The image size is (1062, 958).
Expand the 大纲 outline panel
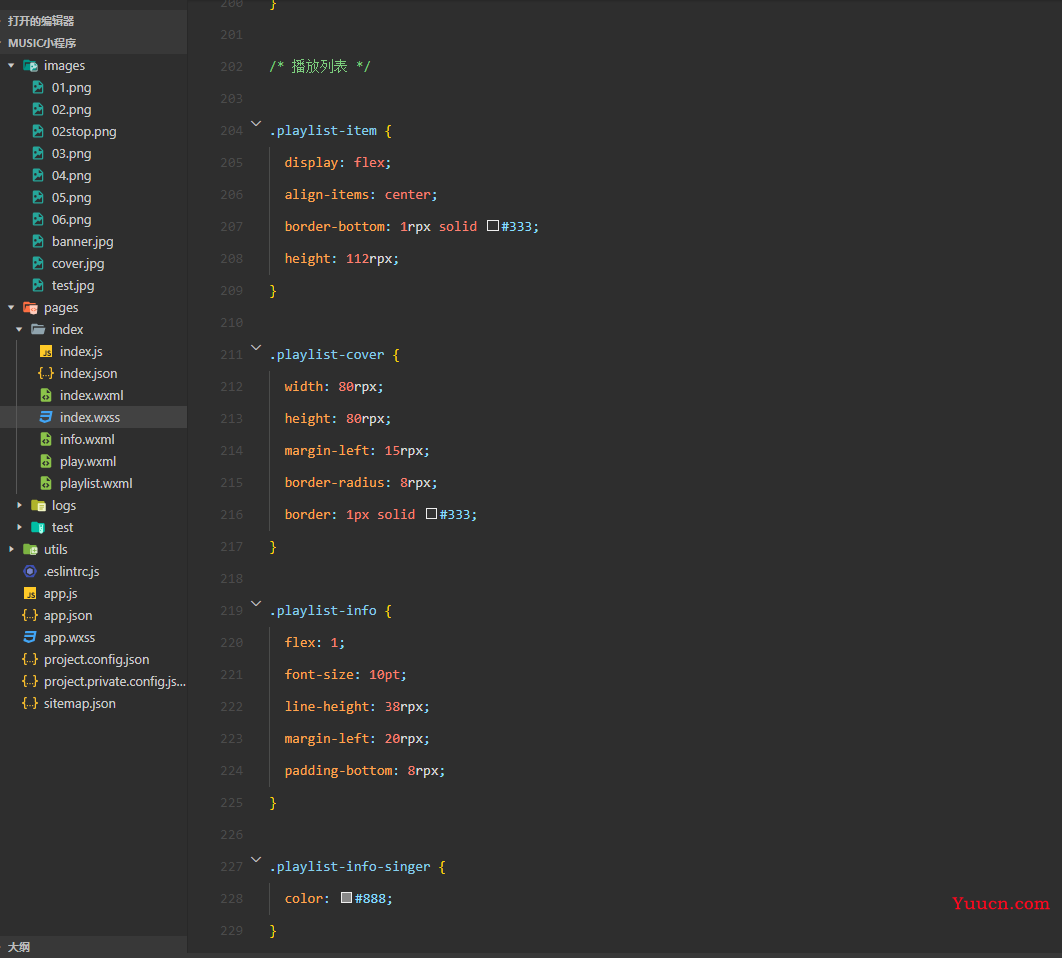pos(93,946)
